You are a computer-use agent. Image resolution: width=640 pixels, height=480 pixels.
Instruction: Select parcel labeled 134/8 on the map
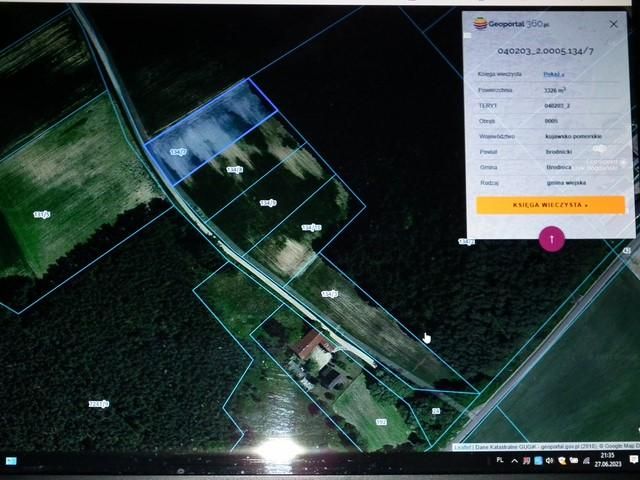click(x=235, y=169)
